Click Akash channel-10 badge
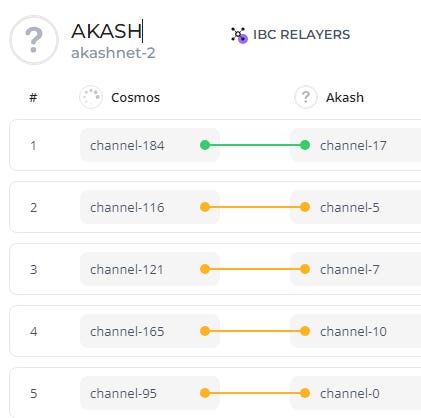 click(356, 331)
